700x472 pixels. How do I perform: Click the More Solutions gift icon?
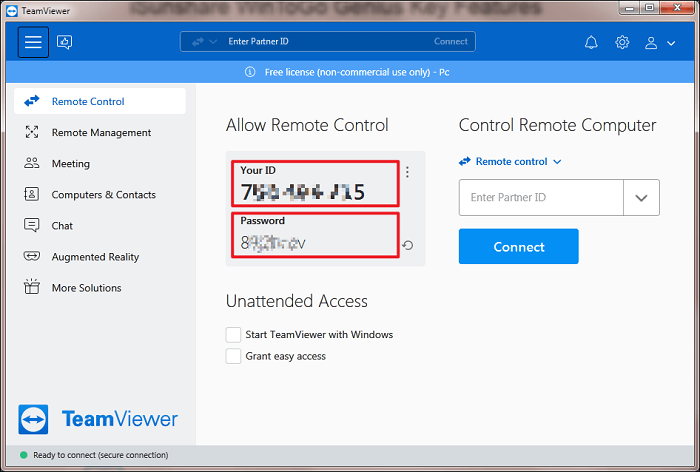(x=32, y=286)
